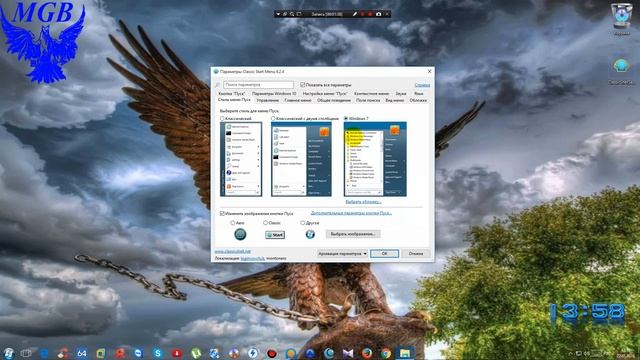Screen dimensions: 640x360
Task: Switch to the 'Звуки' tab
Action: (401, 93)
